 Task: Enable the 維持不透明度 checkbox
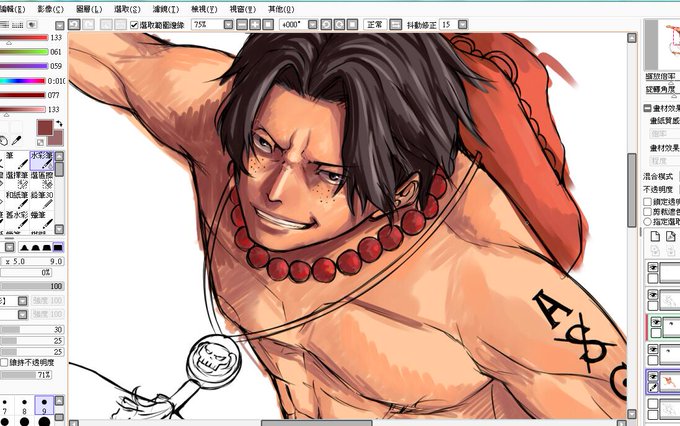[5, 362]
